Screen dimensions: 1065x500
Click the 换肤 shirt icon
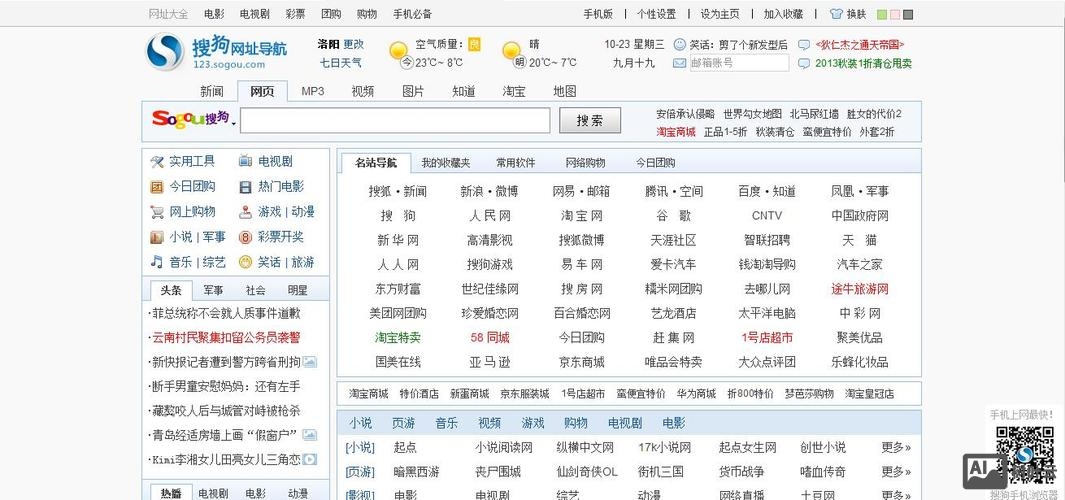pos(836,14)
